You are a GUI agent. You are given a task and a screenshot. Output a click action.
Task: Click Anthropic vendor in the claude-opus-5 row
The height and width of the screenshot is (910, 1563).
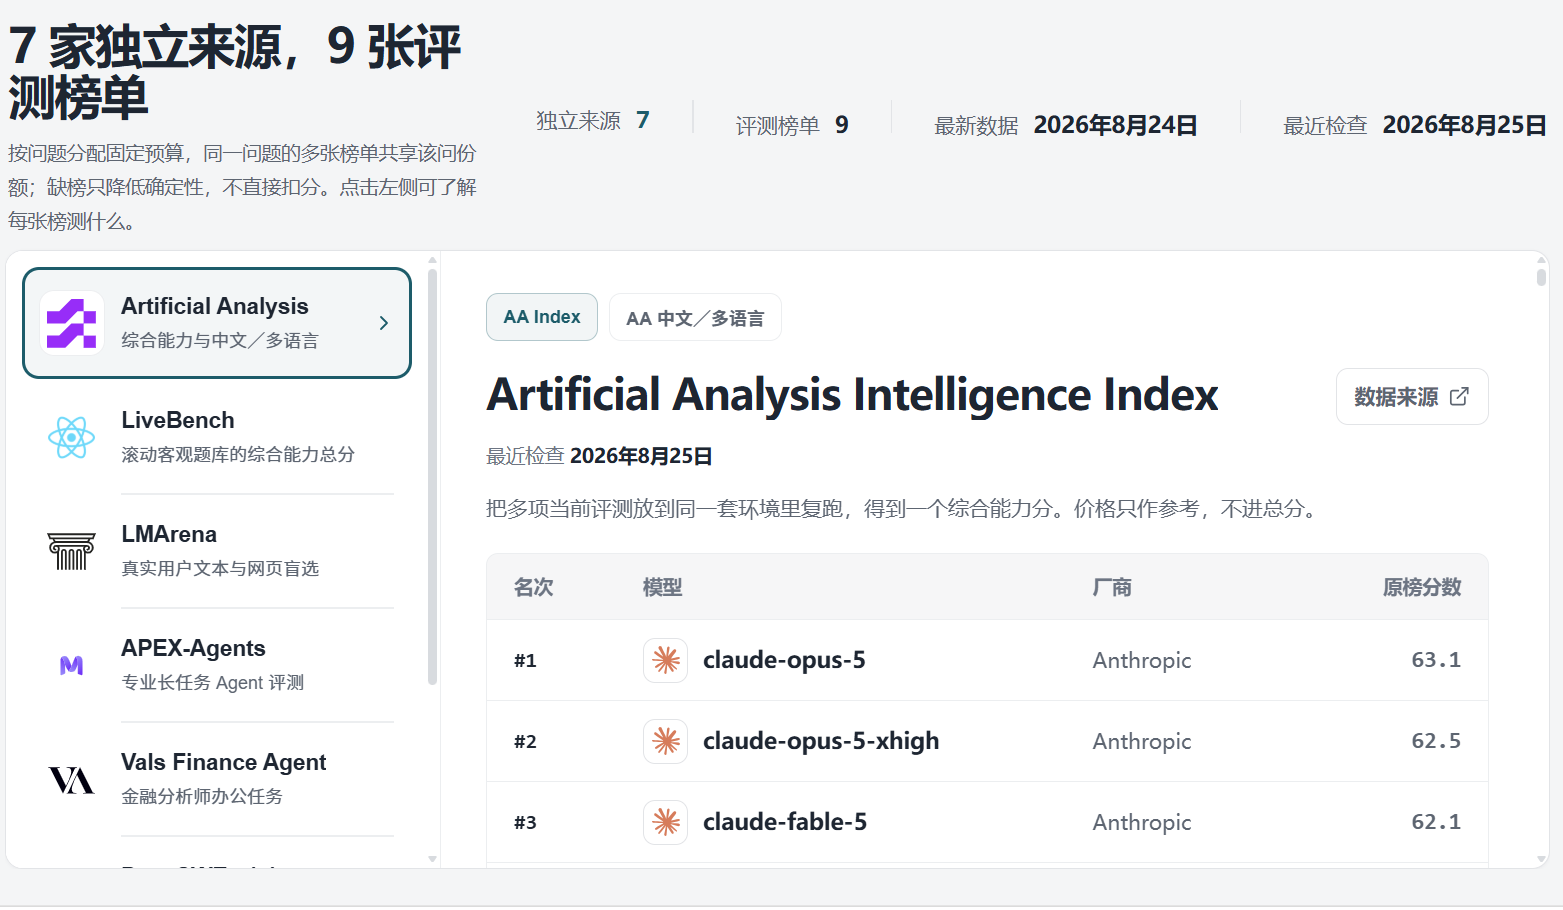point(1142,660)
